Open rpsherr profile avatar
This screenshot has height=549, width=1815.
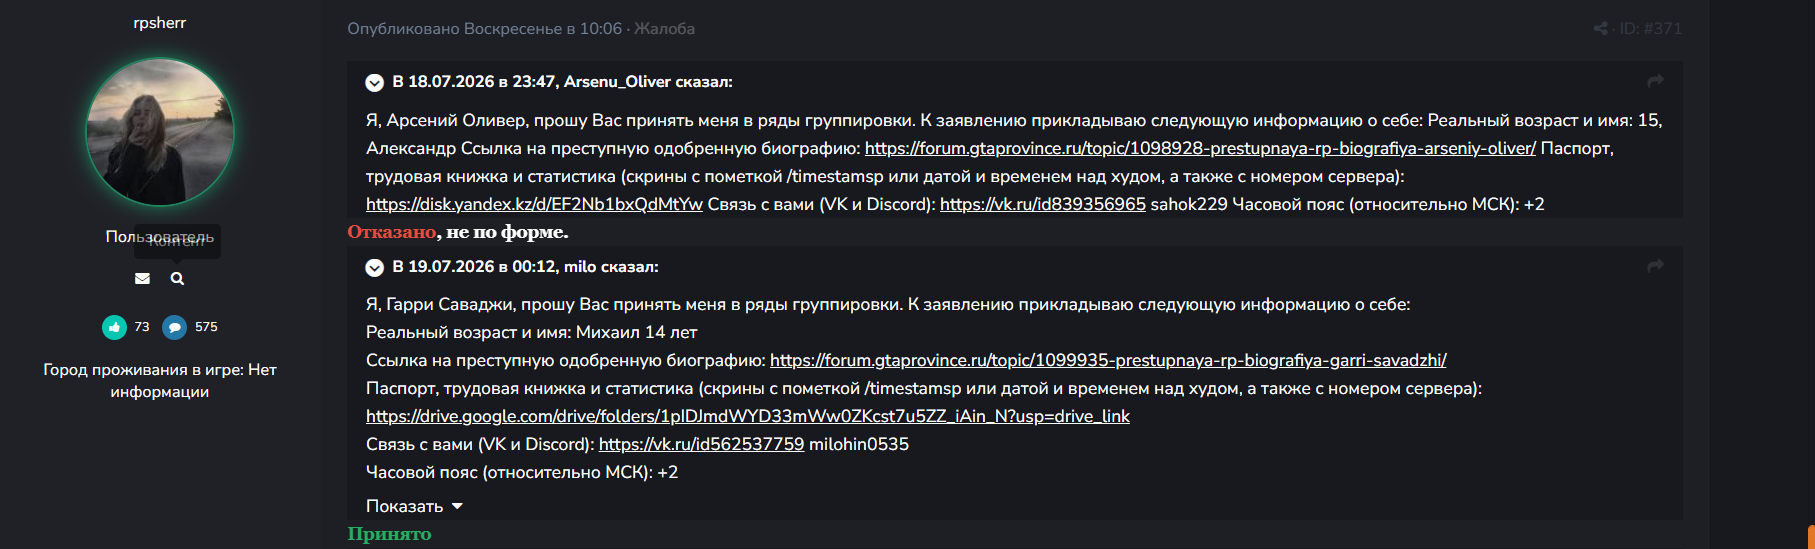click(160, 132)
